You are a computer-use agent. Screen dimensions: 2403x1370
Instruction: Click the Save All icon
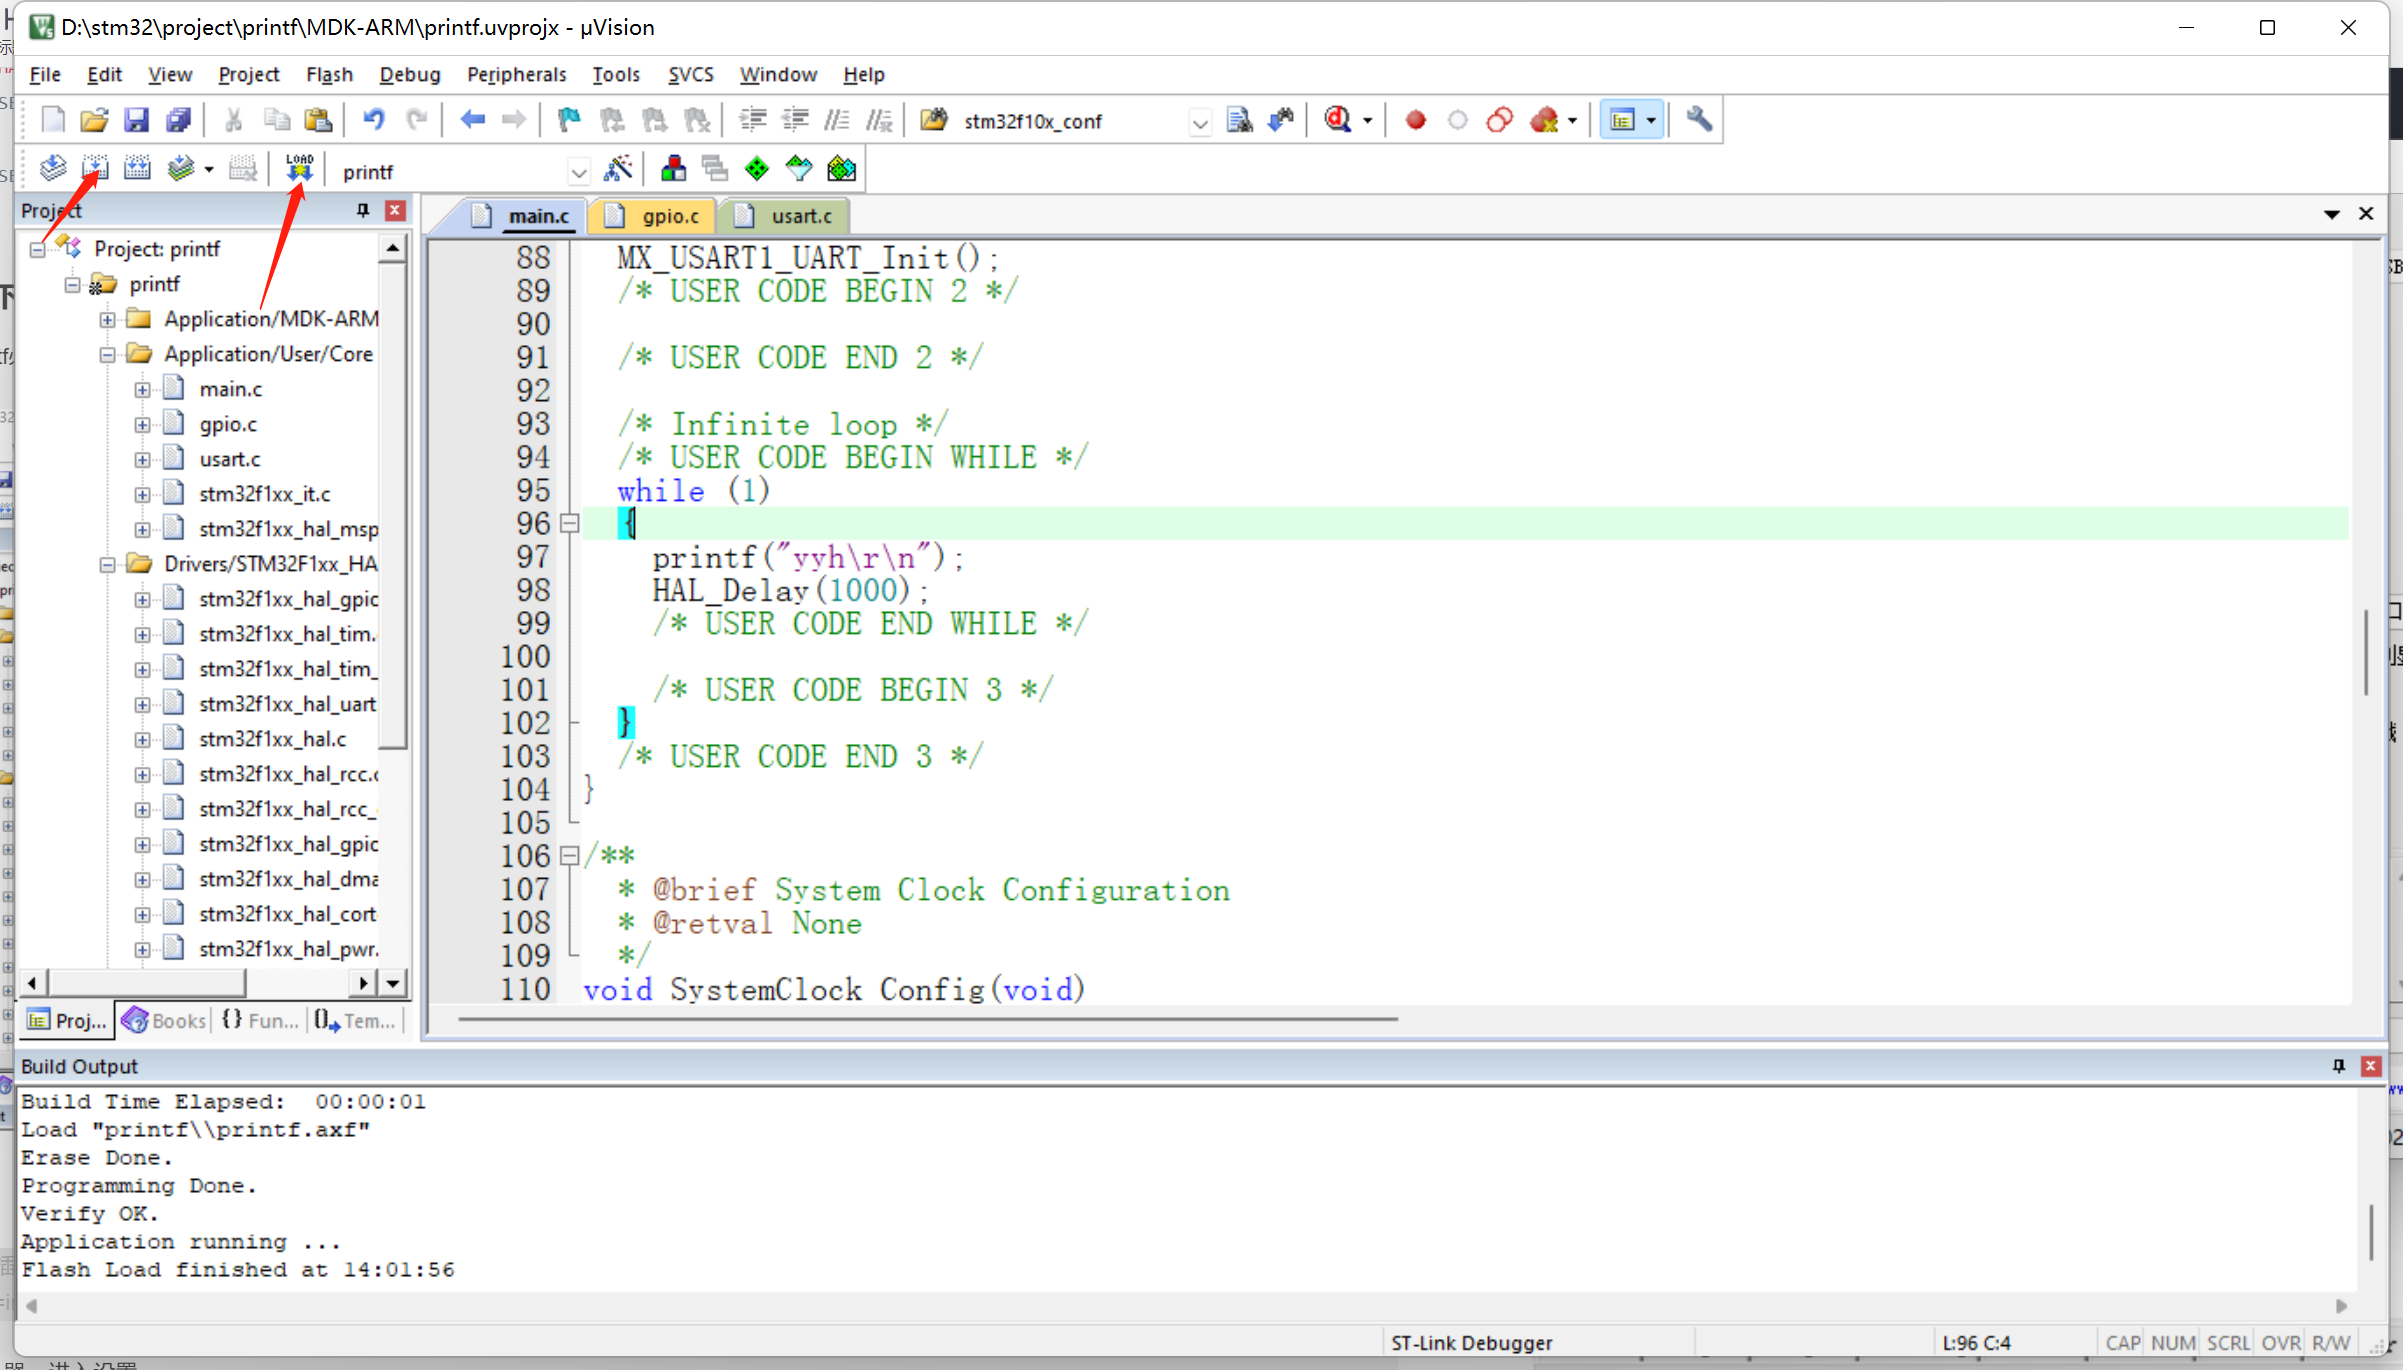178,120
